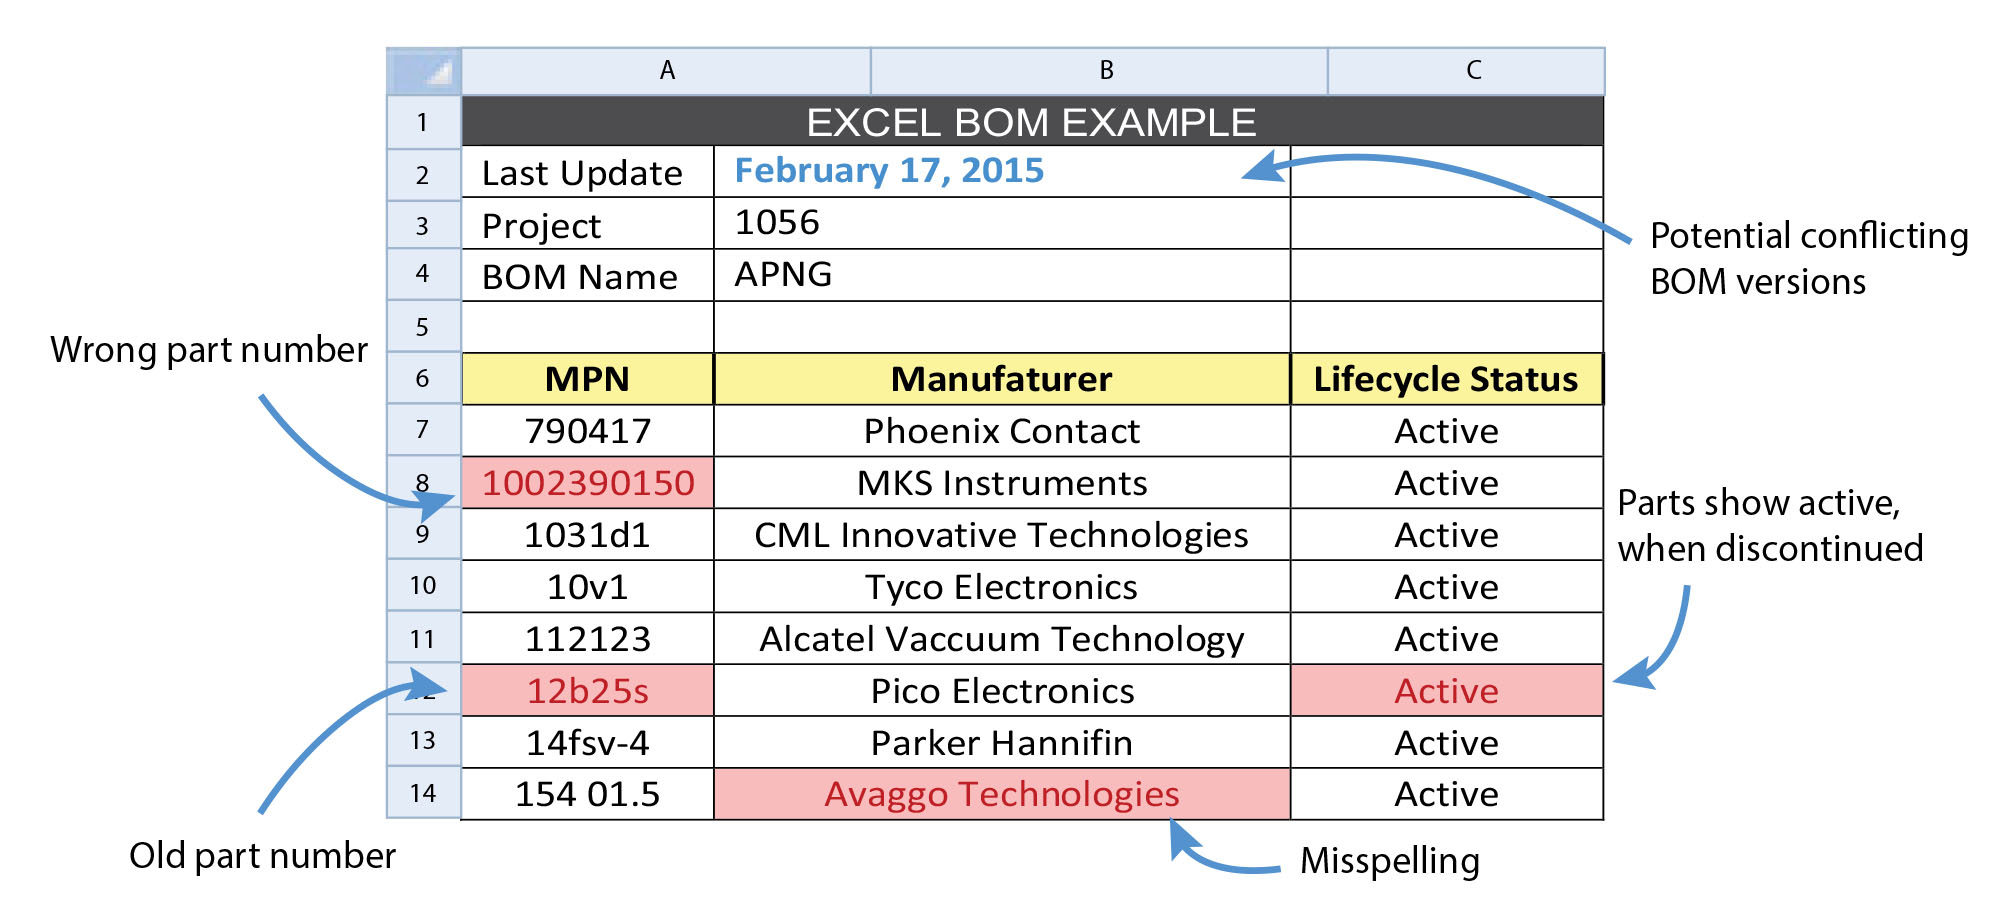This screenshot has width=2014, height=906.
Task: Click the BOM Name label cell
Action: pos(588,276)
